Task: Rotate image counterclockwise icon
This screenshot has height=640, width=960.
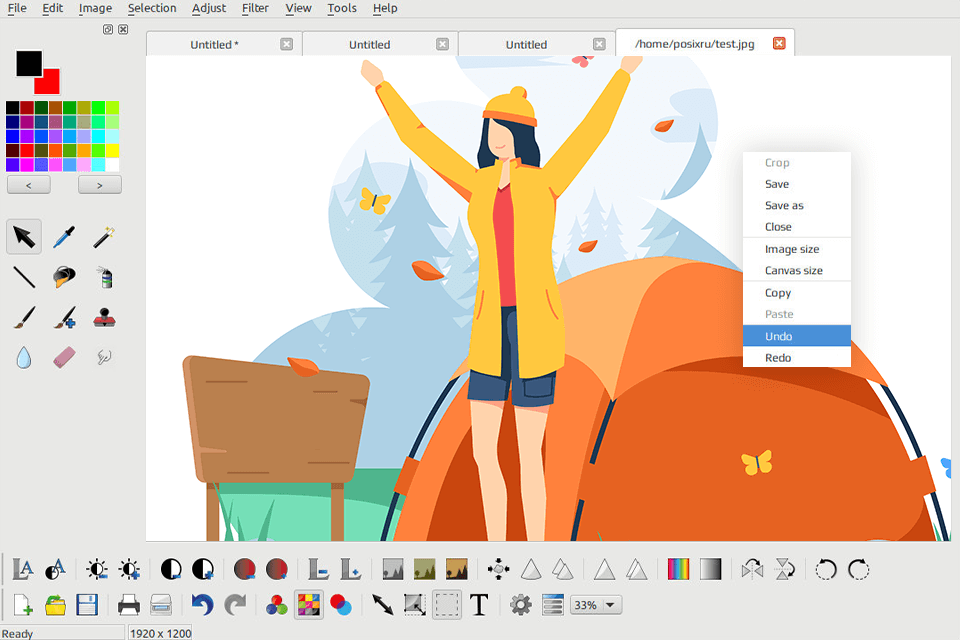Action: point(826,570)
